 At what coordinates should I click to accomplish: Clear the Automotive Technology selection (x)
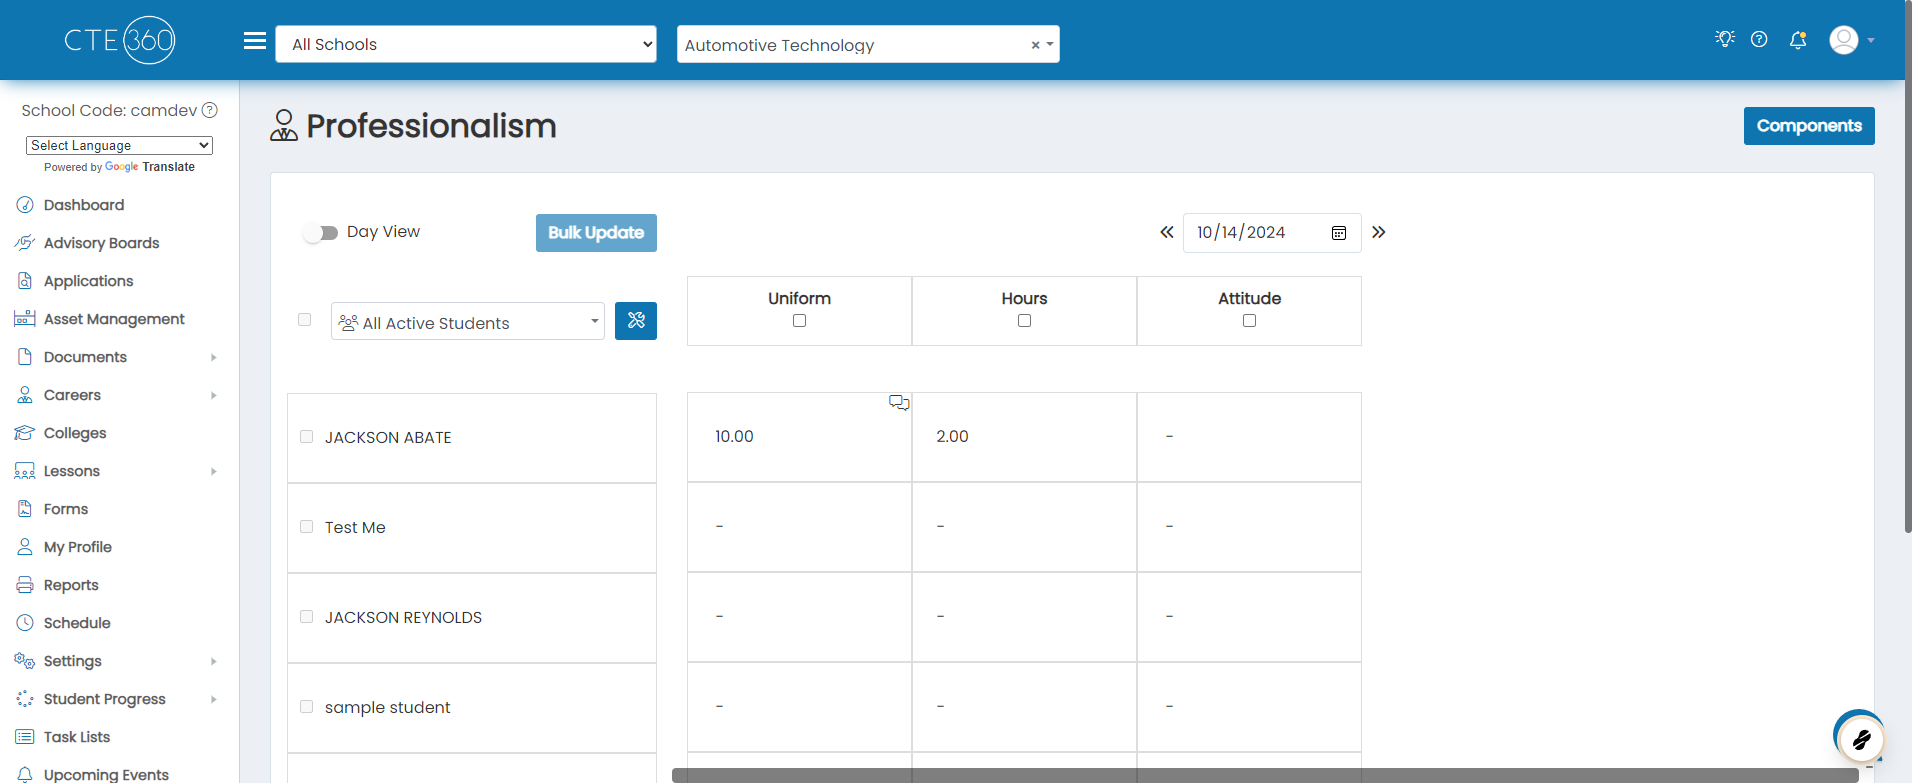coord(1035,45)
